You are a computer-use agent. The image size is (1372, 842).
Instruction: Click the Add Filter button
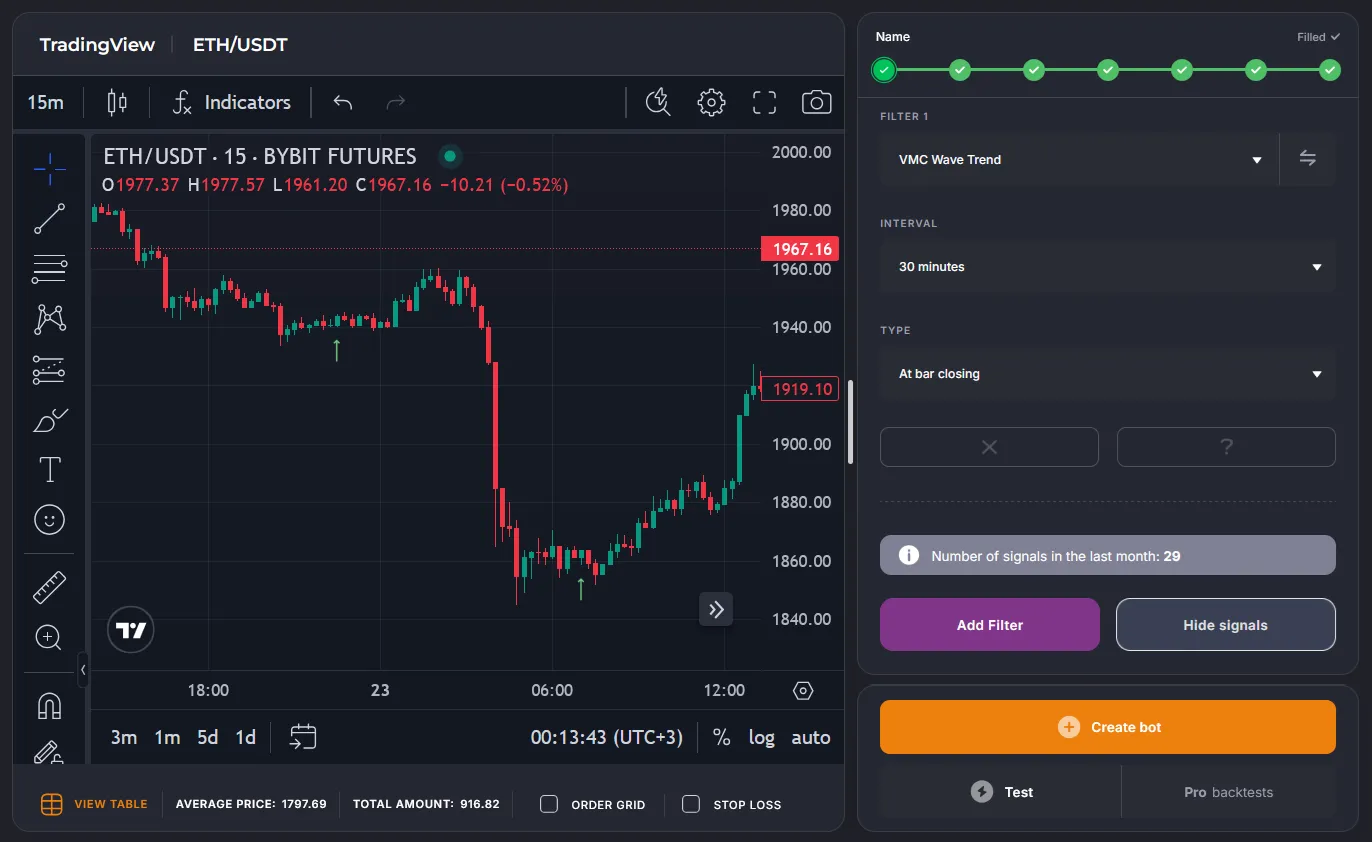[989, 625]
